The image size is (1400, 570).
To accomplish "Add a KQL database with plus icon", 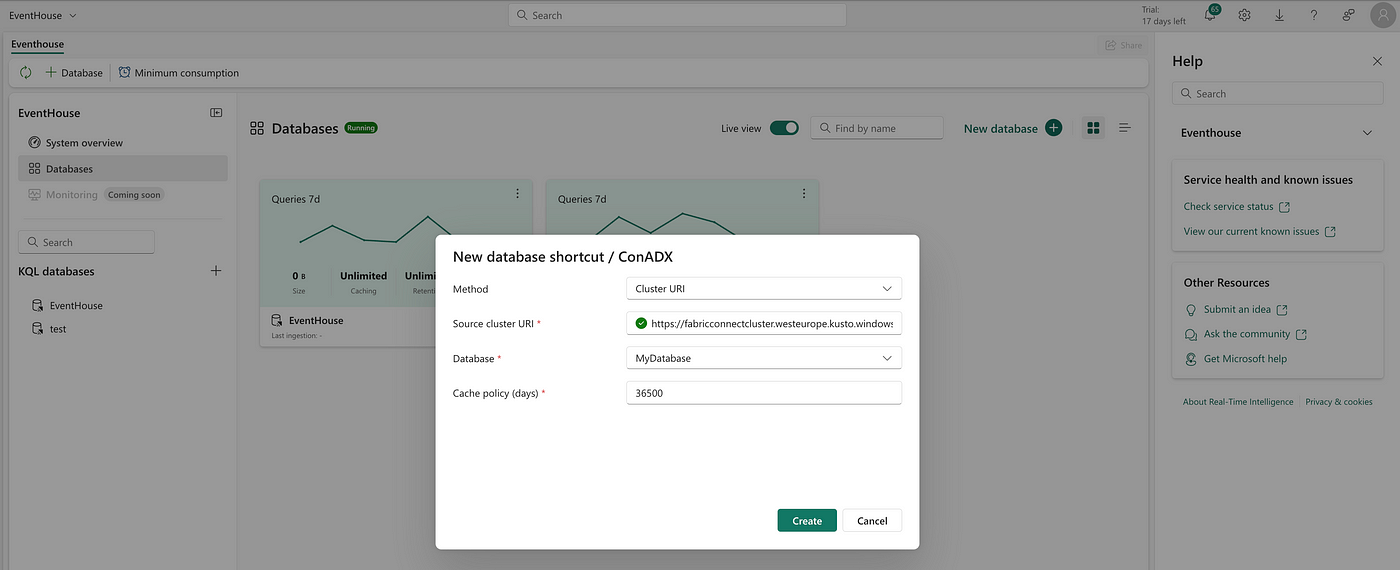I will point(216,271).
